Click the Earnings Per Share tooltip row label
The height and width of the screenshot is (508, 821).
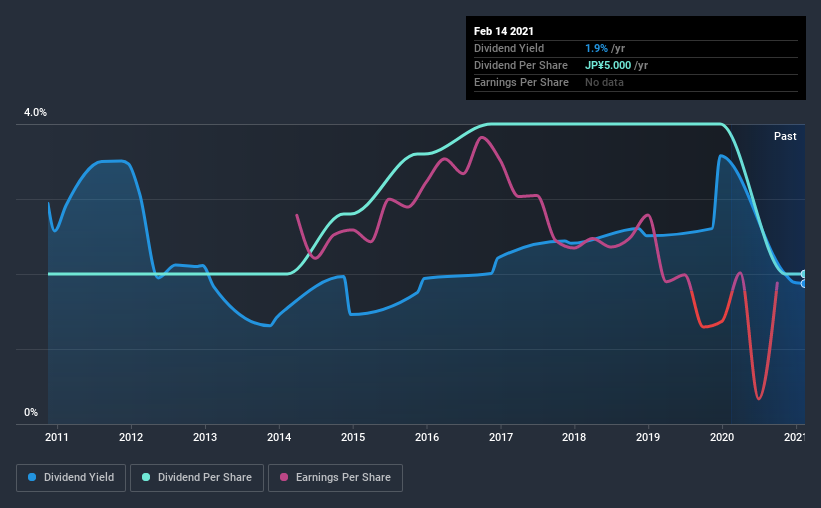click(x=521, y=82)
